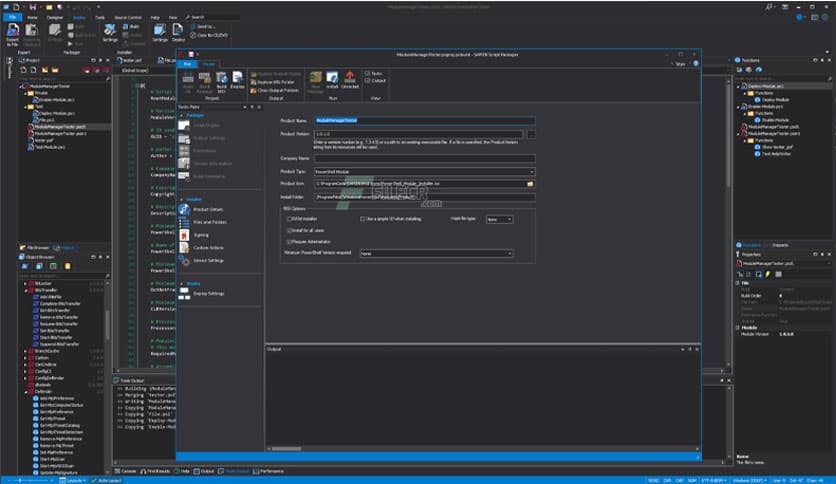Click the first icon in Functions panel toolbar
Image resolution: width=836 pixels, height=484 pixels.
click(739, 69)
